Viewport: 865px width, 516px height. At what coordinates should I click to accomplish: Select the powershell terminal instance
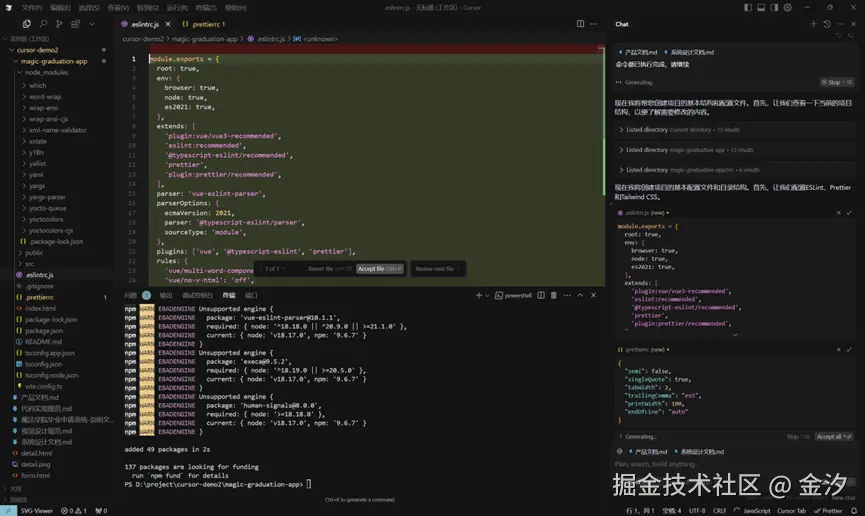[x=513, y=295]
